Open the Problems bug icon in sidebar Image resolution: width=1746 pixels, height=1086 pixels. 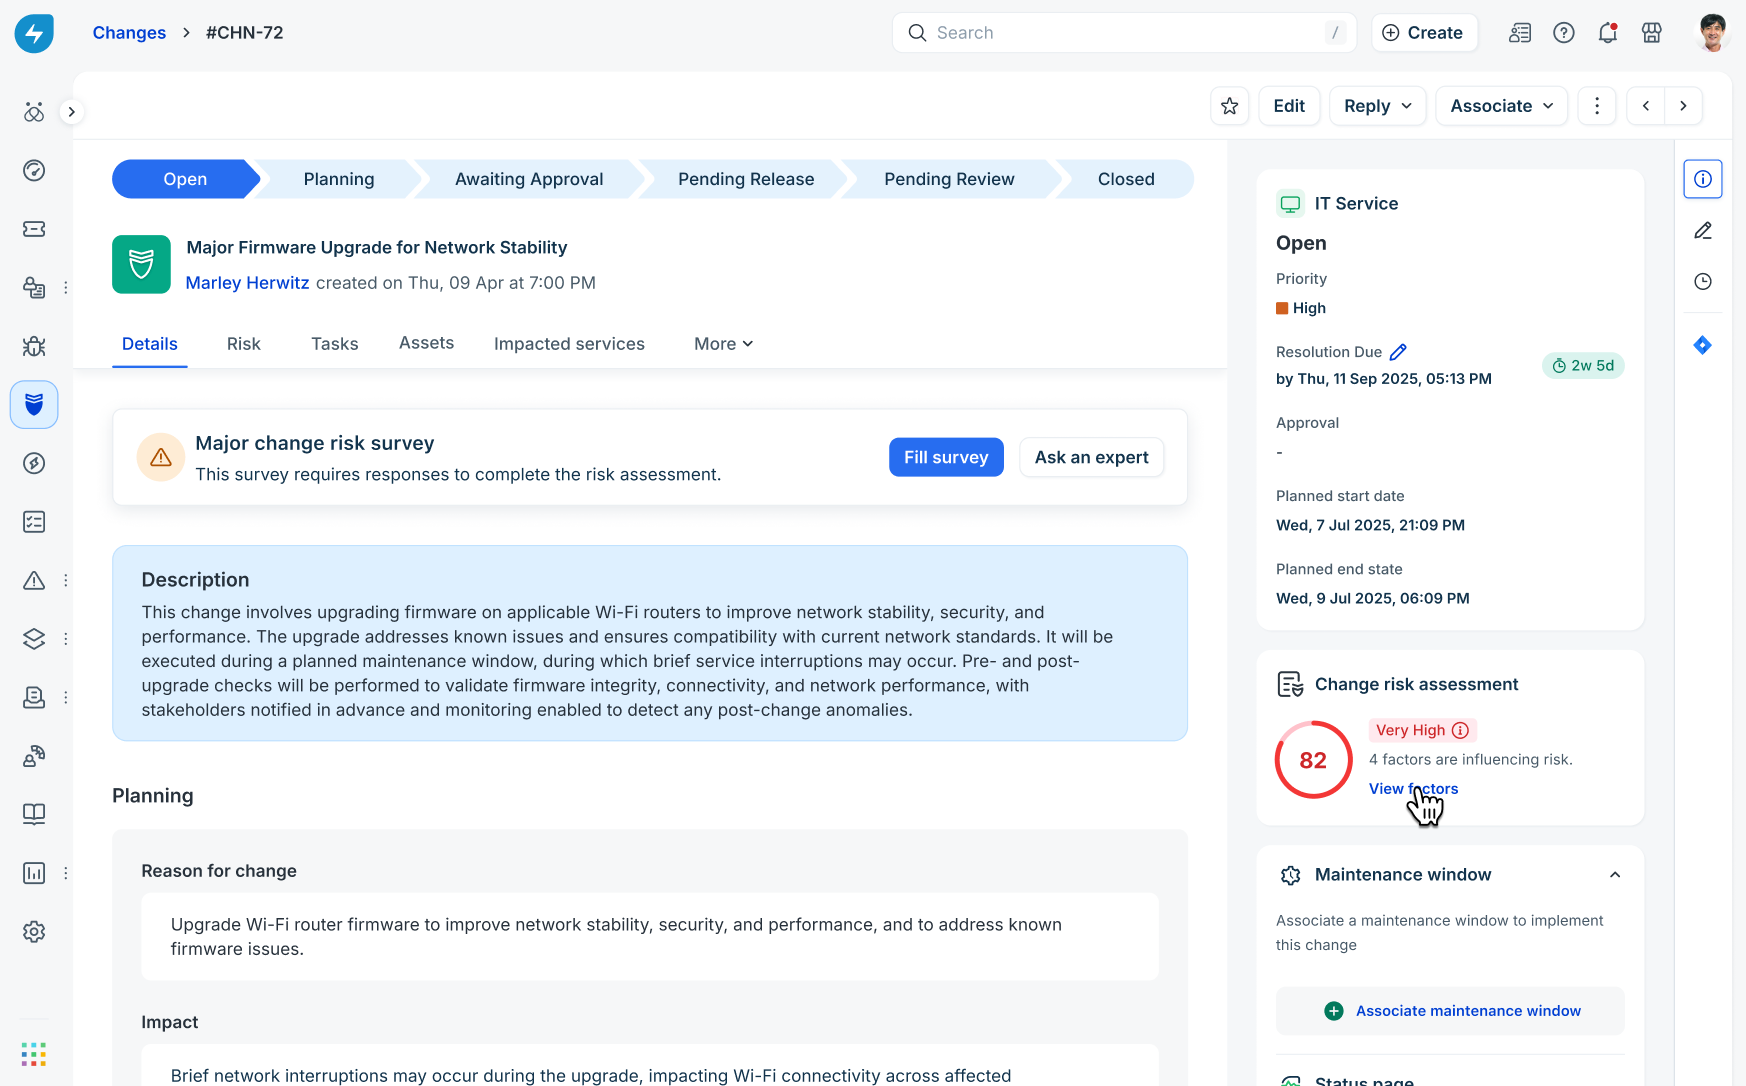(34, 346)
